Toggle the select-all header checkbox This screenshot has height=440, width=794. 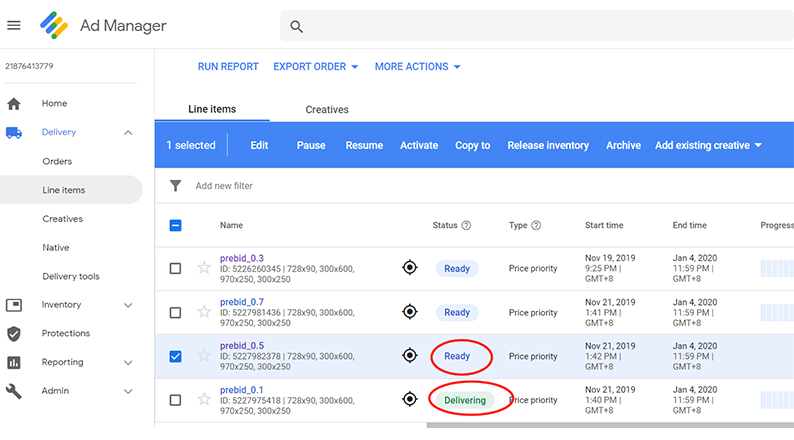175,225
